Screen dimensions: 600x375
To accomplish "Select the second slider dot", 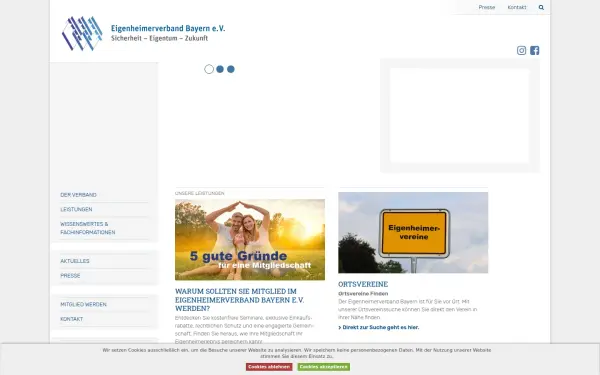I will (220, 69).
